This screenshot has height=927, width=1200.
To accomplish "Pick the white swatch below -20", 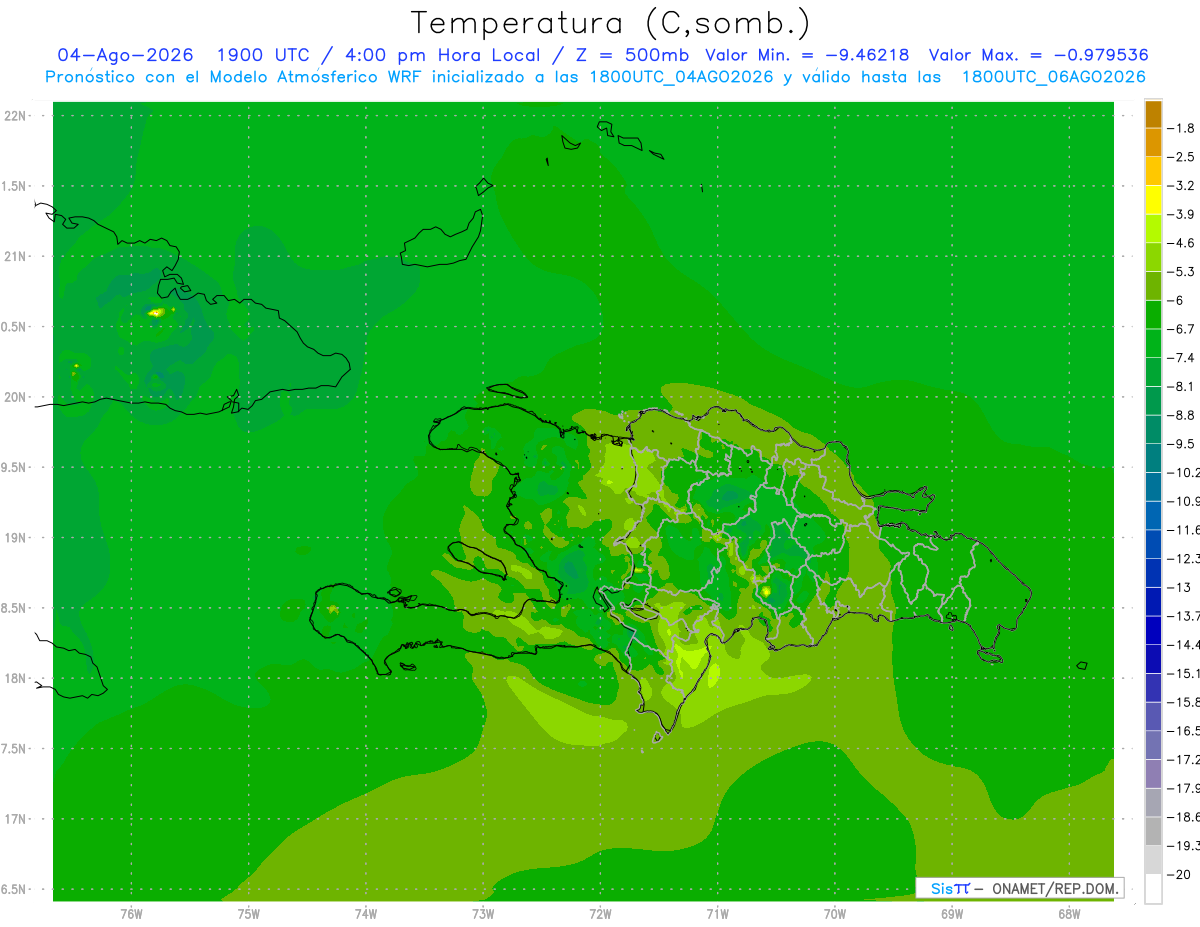I will (x=1153, y=888).
